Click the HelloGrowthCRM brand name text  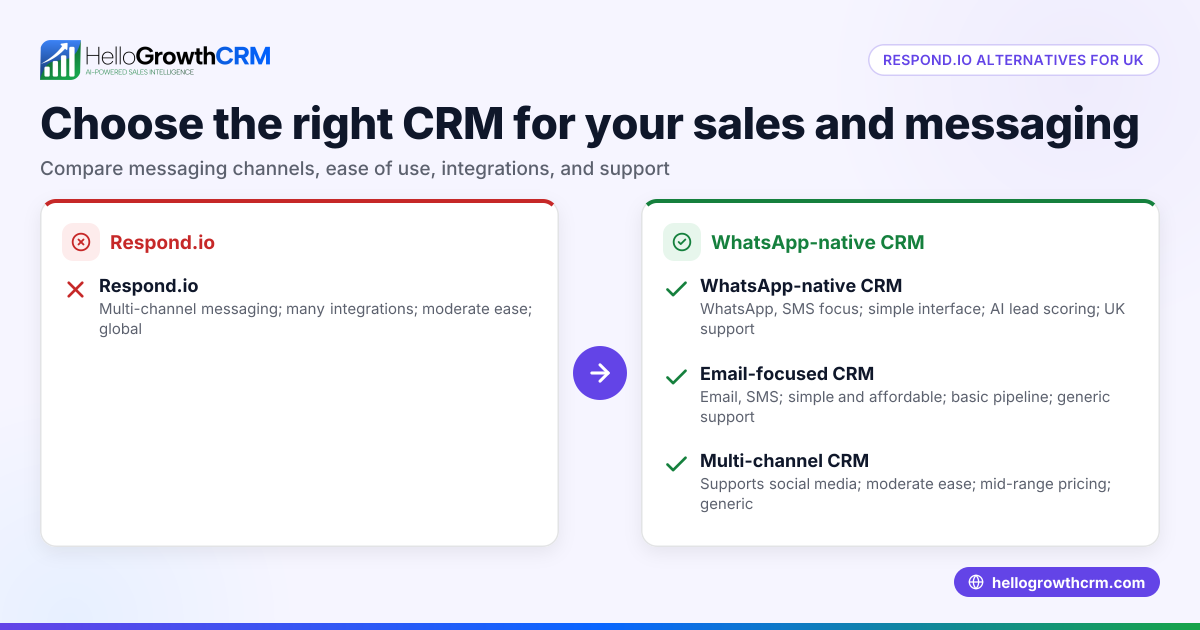178,55
